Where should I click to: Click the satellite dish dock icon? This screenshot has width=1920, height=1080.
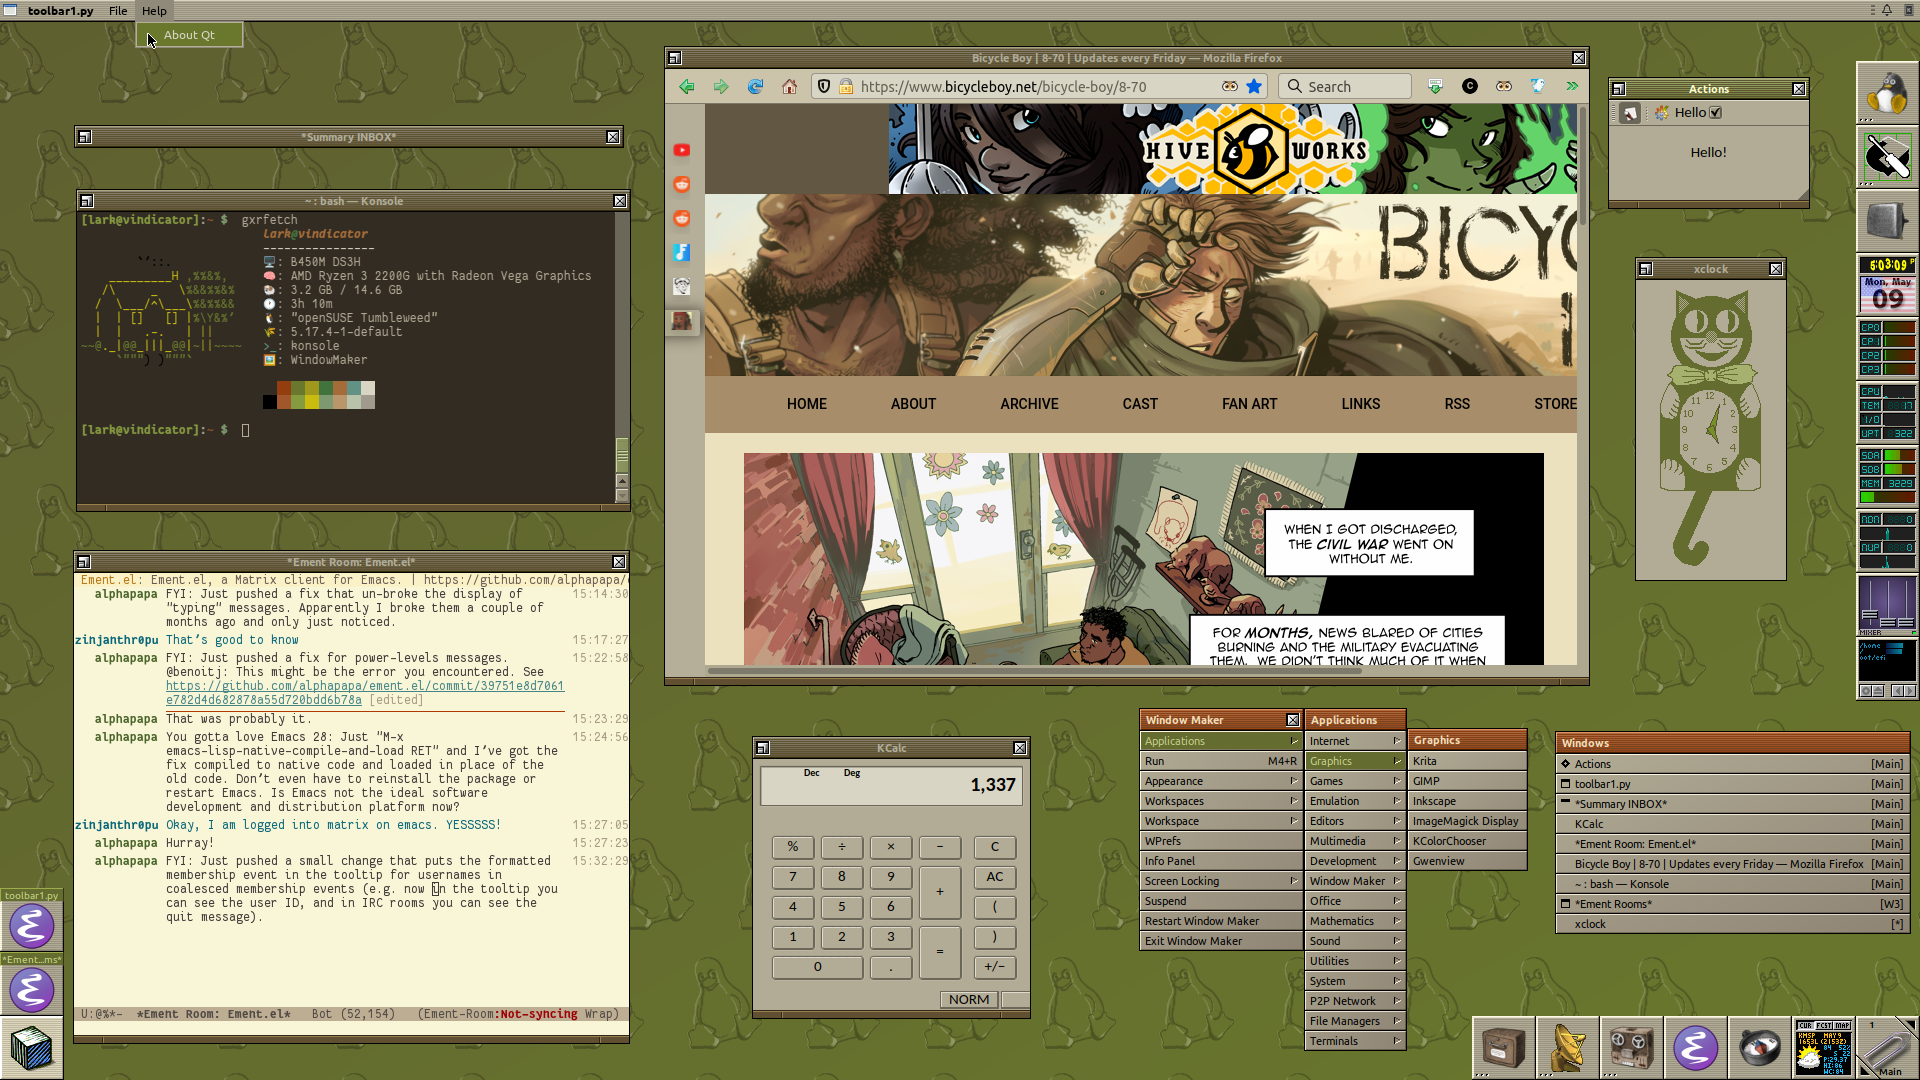1567,1048
